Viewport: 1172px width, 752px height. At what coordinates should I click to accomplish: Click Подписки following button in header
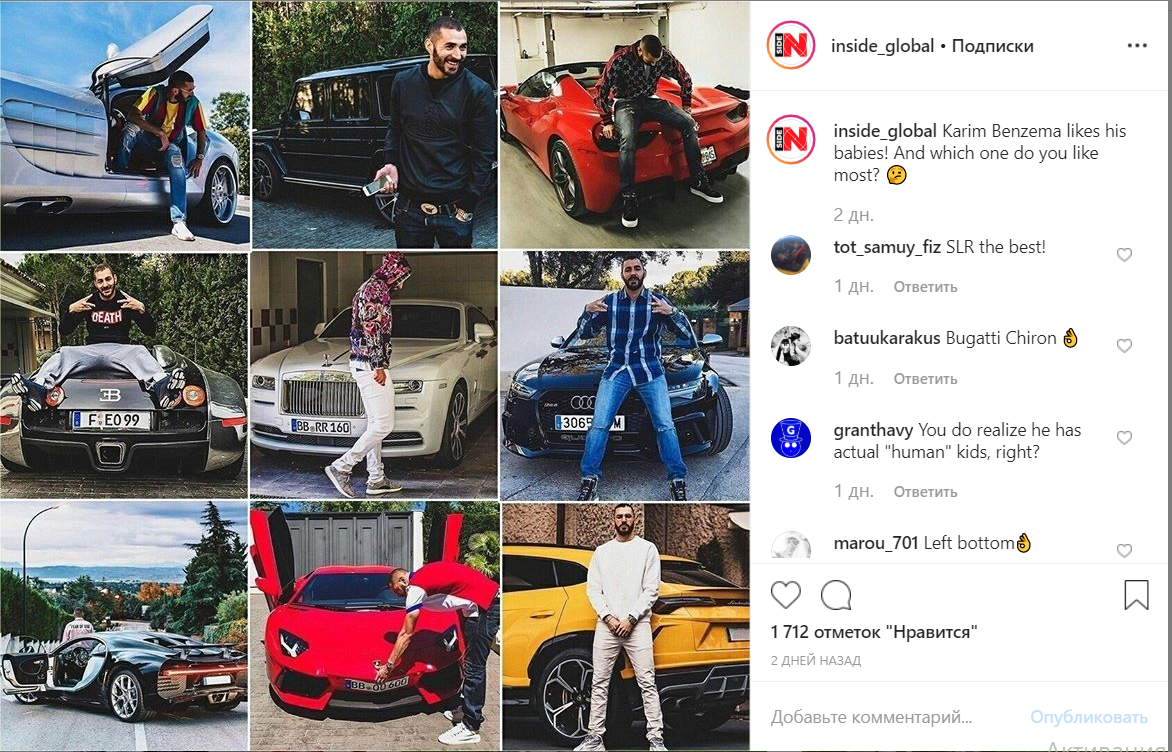point(993,46)
